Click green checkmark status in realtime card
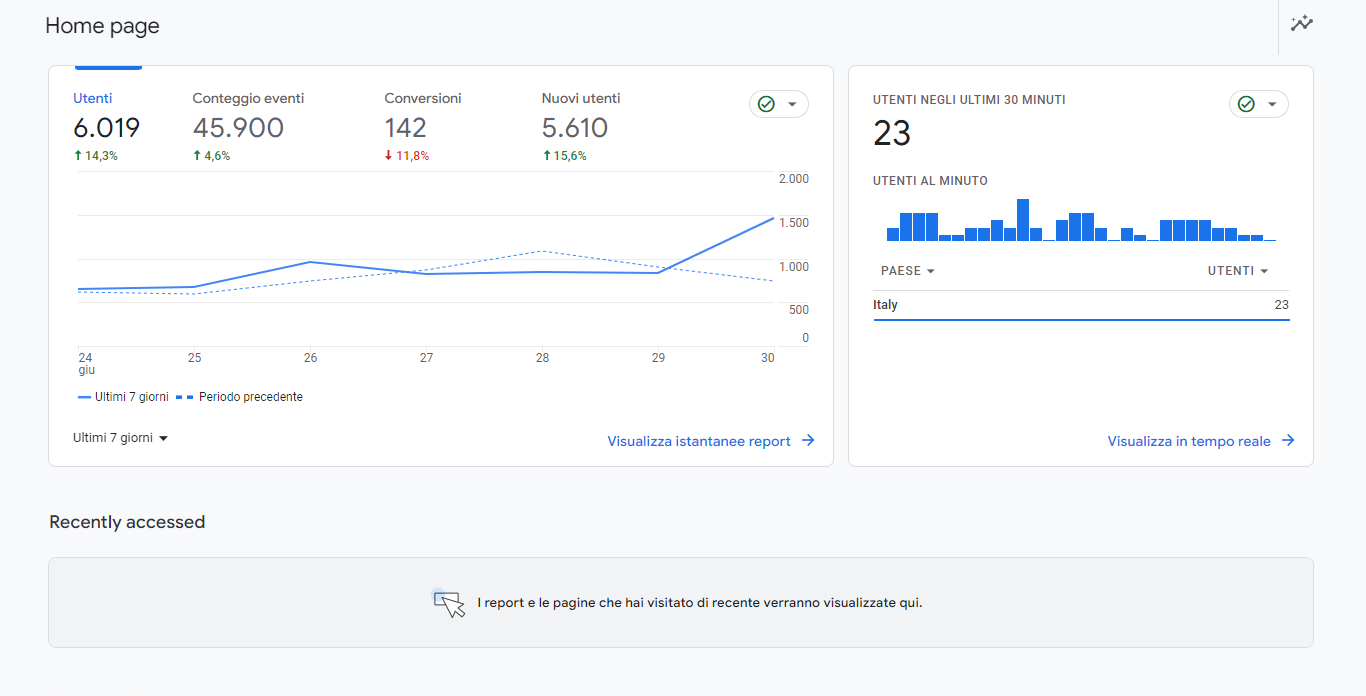Image resolution: width=1366 pixels, height=696 pixels. tap(1246, 104)
